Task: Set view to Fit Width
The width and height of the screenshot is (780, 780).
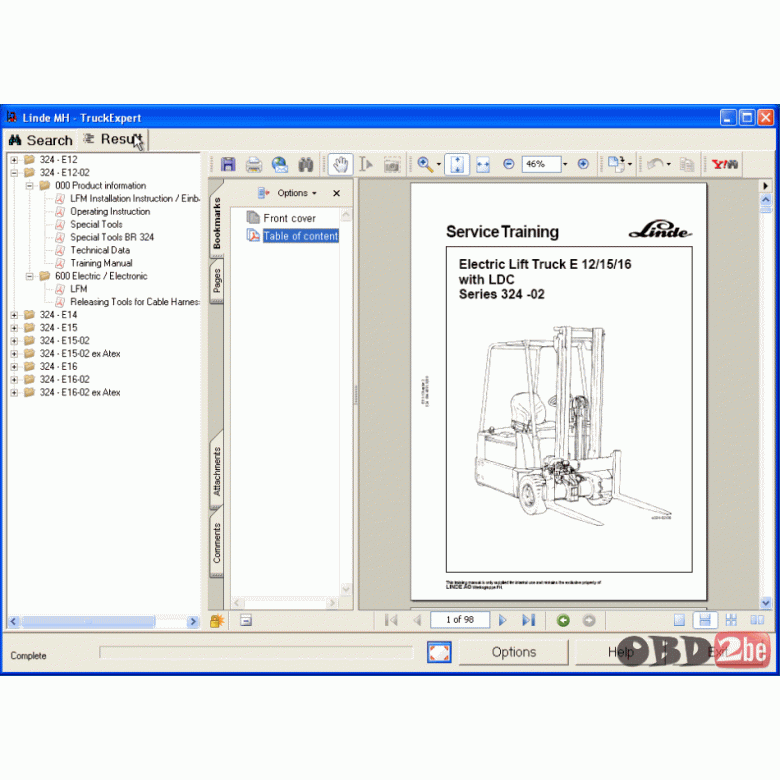Action: pyautogui.click(x=483, y=164)
